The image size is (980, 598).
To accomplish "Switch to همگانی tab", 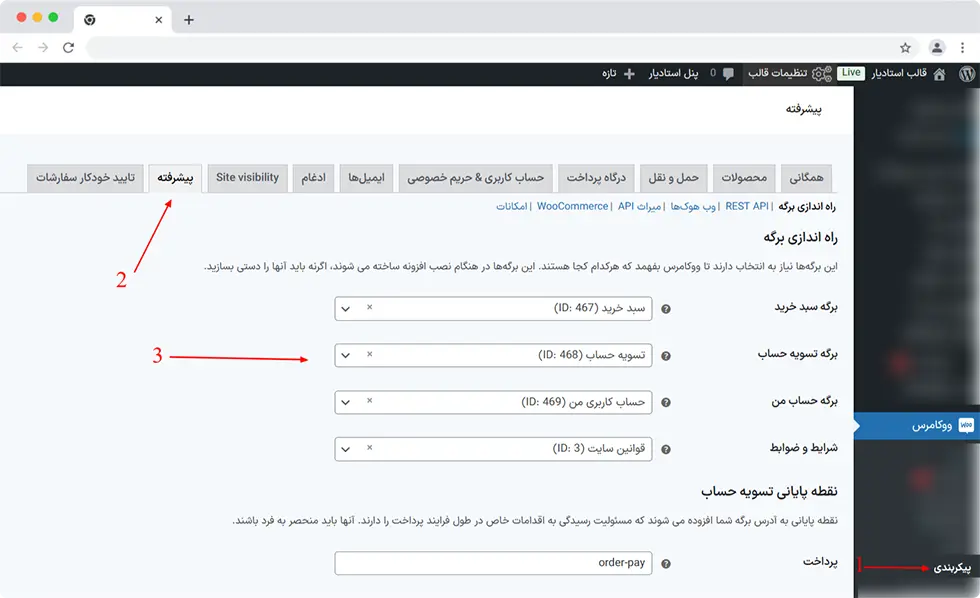I will [806, 178].
